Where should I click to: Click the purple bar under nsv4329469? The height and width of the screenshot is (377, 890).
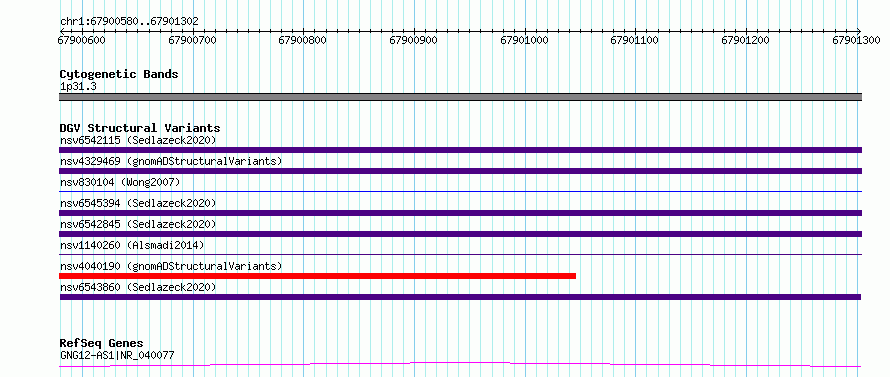[460, 171]
